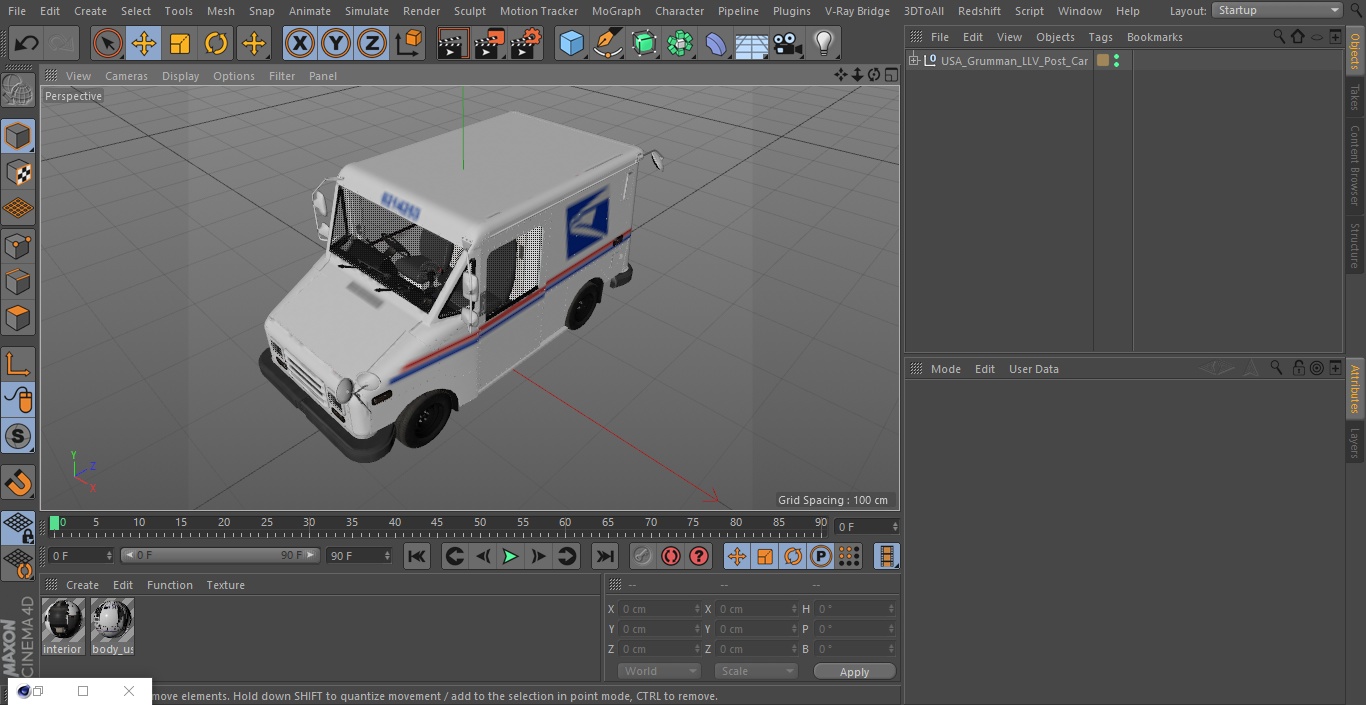Add a Camera object
1366x705 pixels.
pos(788,43)
